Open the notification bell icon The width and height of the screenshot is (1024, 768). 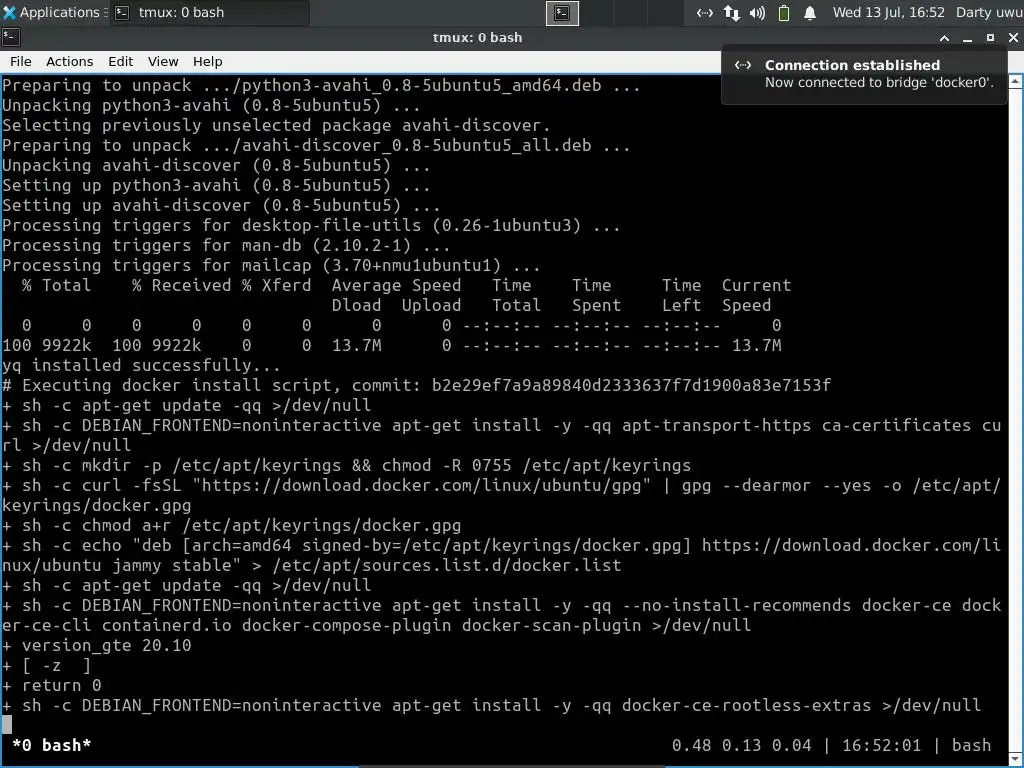pyautogui.click(x=810, y=13)
